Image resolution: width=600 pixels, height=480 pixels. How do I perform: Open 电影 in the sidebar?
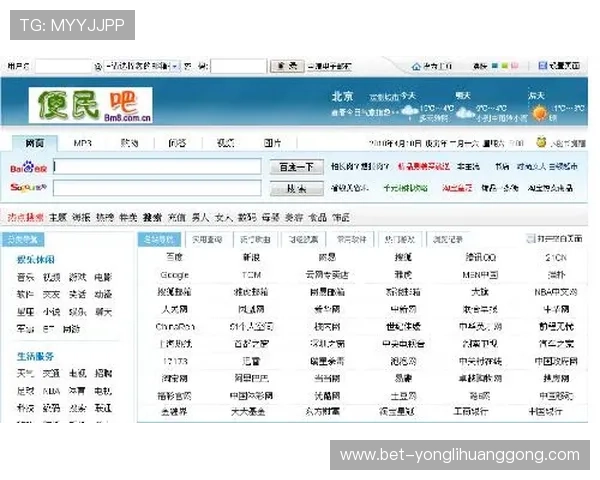[103, 277]
